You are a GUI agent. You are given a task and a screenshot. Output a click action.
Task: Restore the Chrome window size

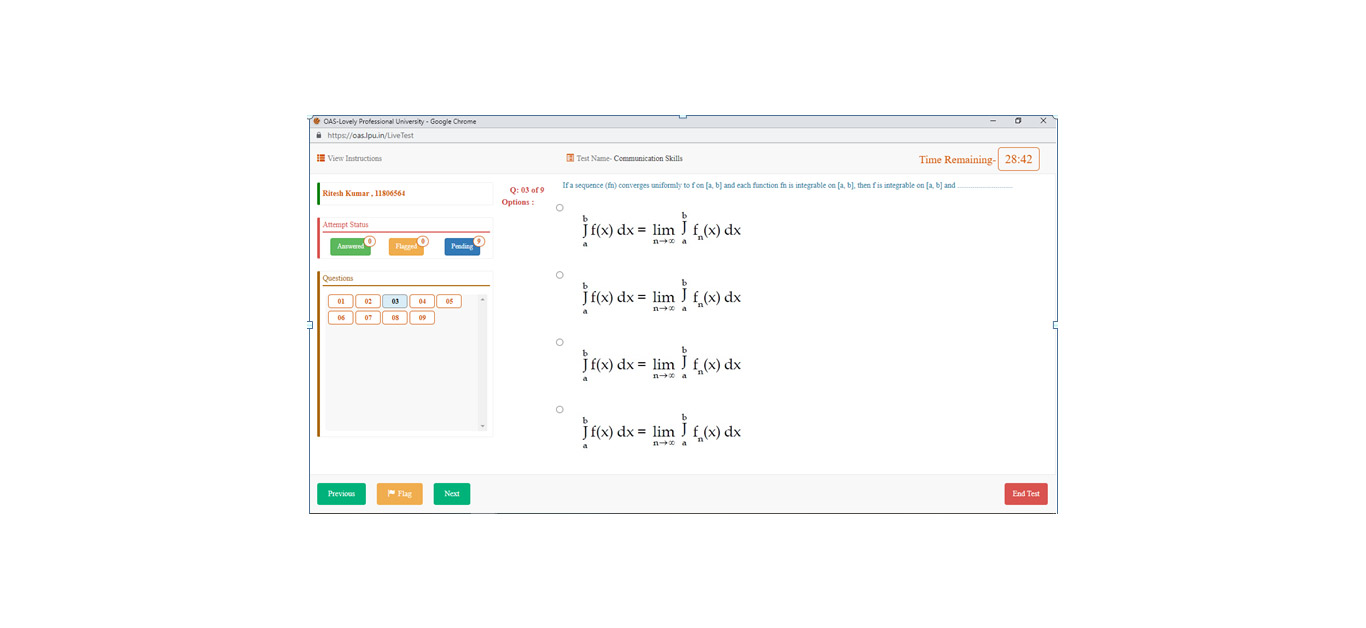pos(1018,121)
